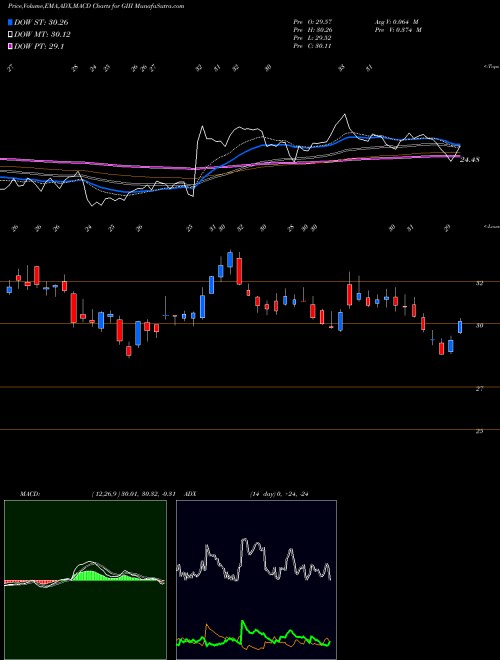Click the magenta DOW PT legend swatch
Screen dimensions: 500x660
coord(10,47)
